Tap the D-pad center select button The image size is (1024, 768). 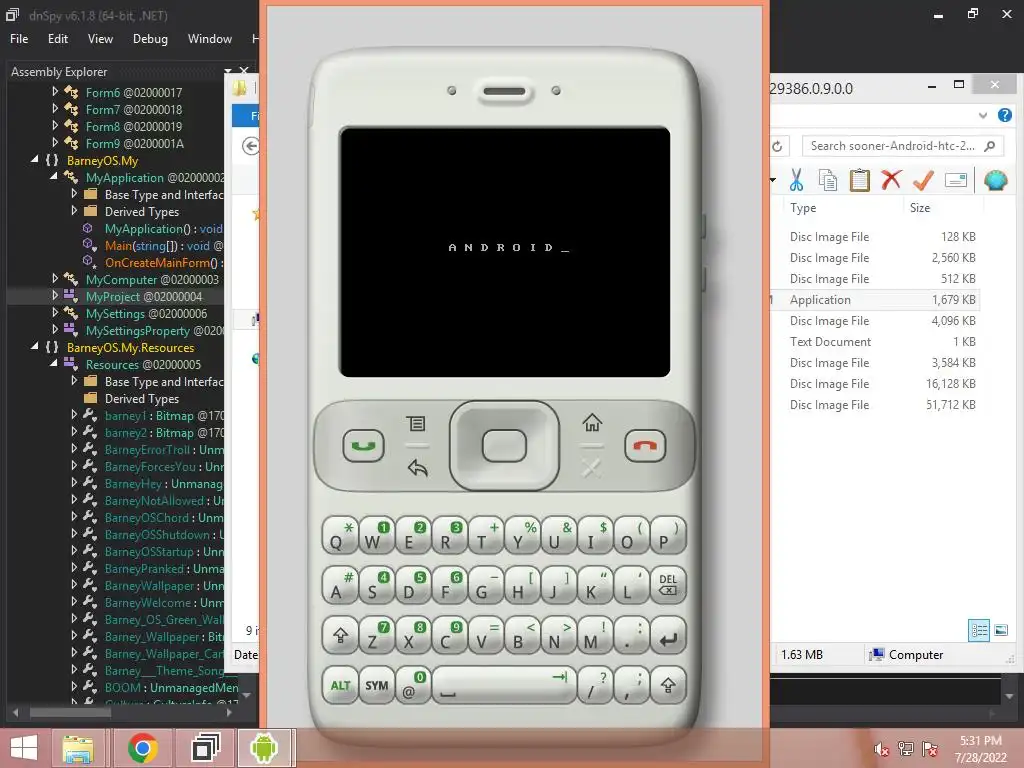pos(504,446)
